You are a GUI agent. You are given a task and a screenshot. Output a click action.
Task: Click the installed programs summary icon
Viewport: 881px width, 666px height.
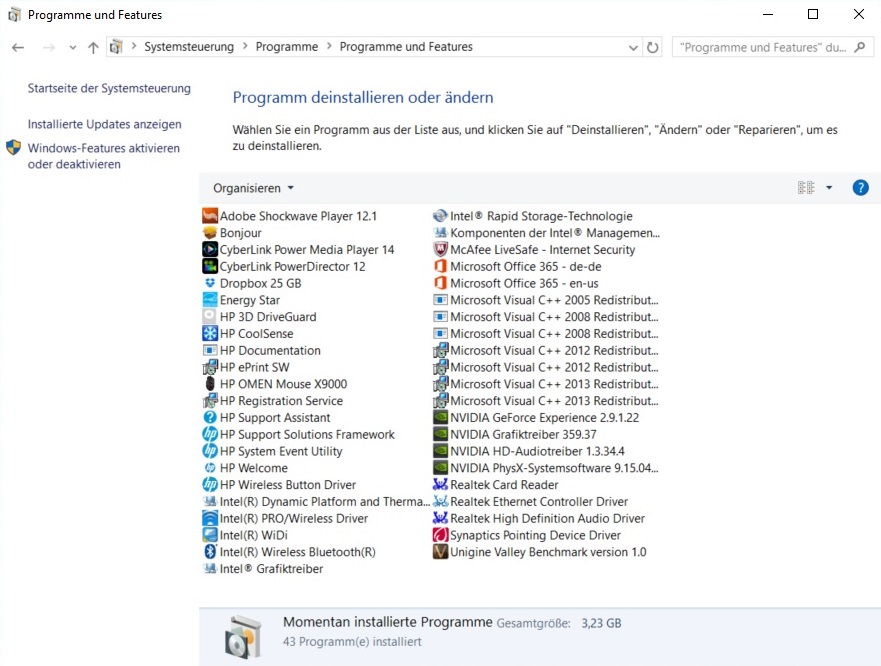click(243, 637)
